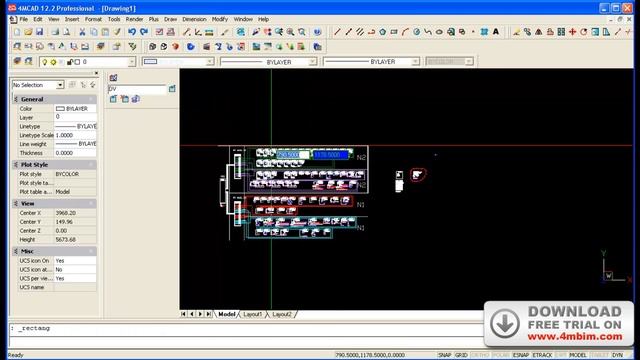
Task: Click the Print icon in the toolbar
Action: point(55,32)
